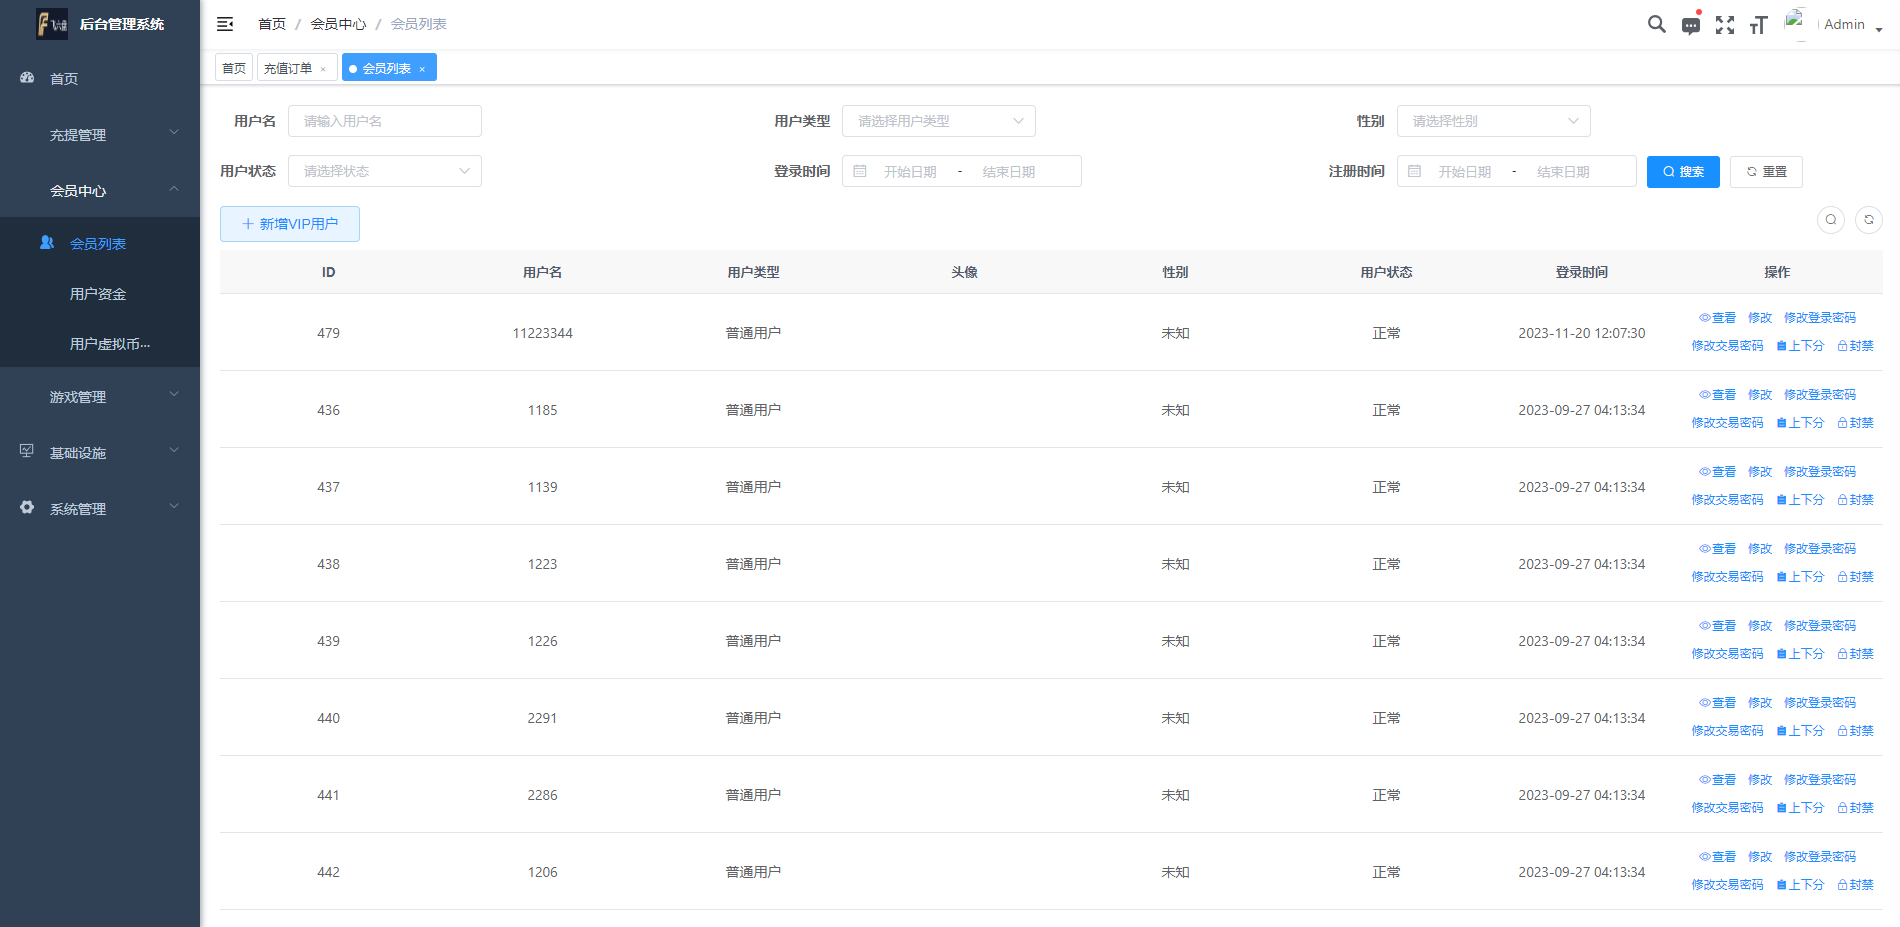Open the messages chat bubble icon
Viewport: 1900px width, 927px height.
[1690, 25]
